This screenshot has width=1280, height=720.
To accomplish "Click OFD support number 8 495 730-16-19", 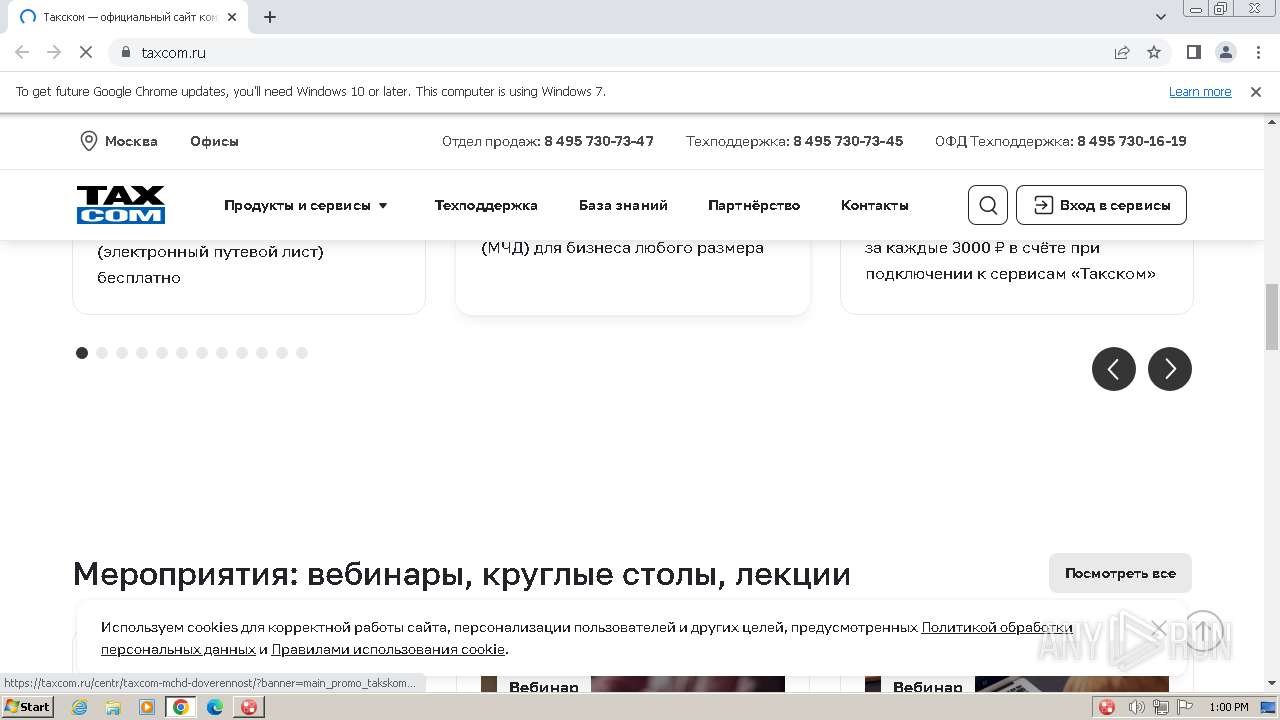I will click(x=1132, y=141).
